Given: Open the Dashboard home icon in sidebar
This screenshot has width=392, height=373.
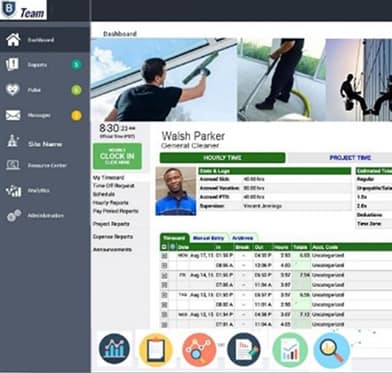Looking at the screenshot, I should pos(13,40).
